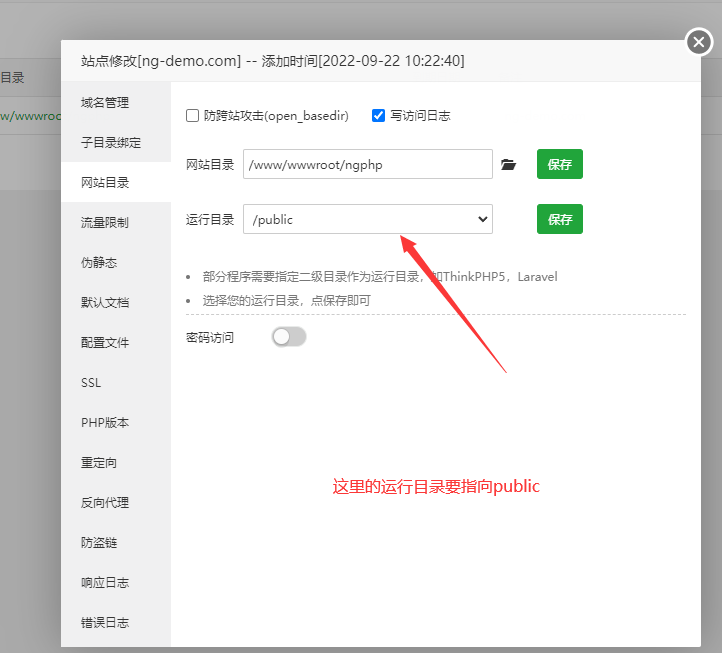Image resolution: width=722 pixels, height=653 pixels.
Task: Switch to the 子目录绑定 tab
Action: 111,143
